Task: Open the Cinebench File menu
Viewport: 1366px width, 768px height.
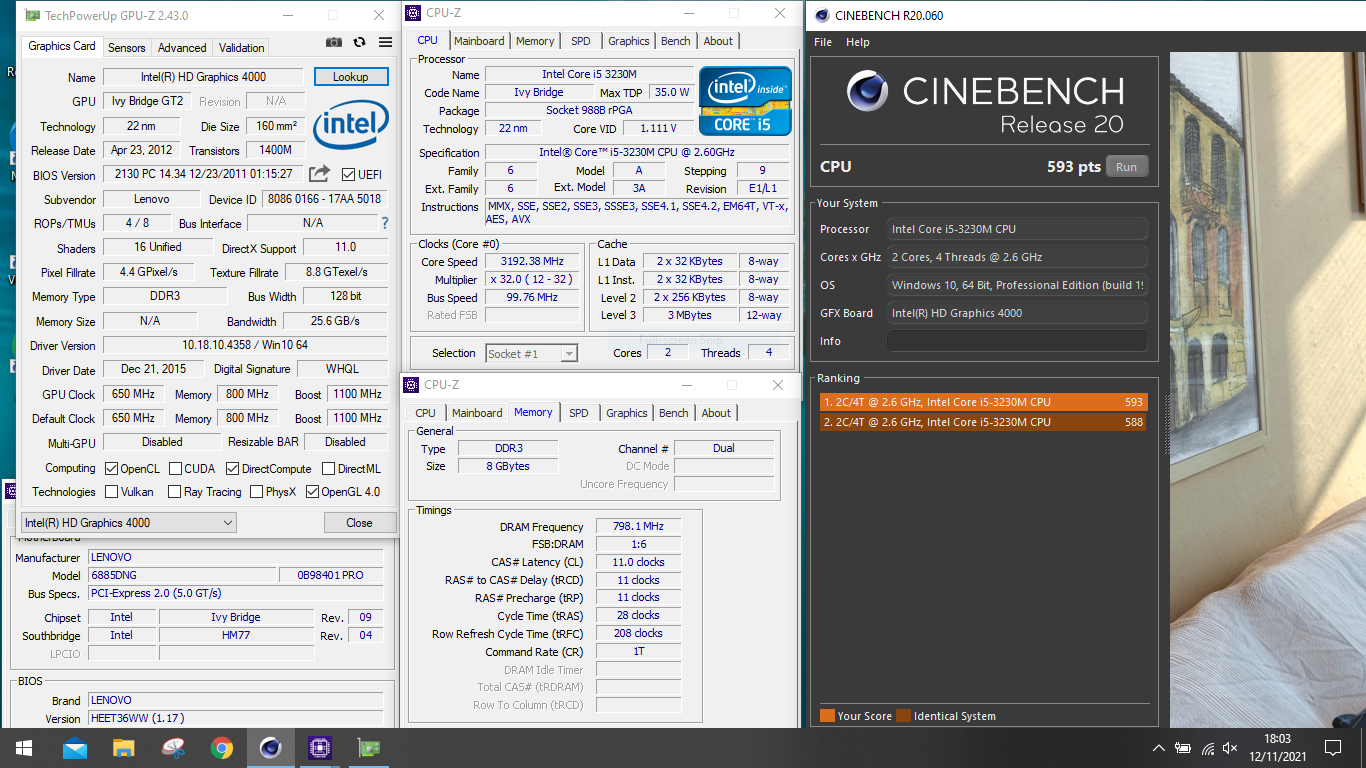Action: coord(823,42)
